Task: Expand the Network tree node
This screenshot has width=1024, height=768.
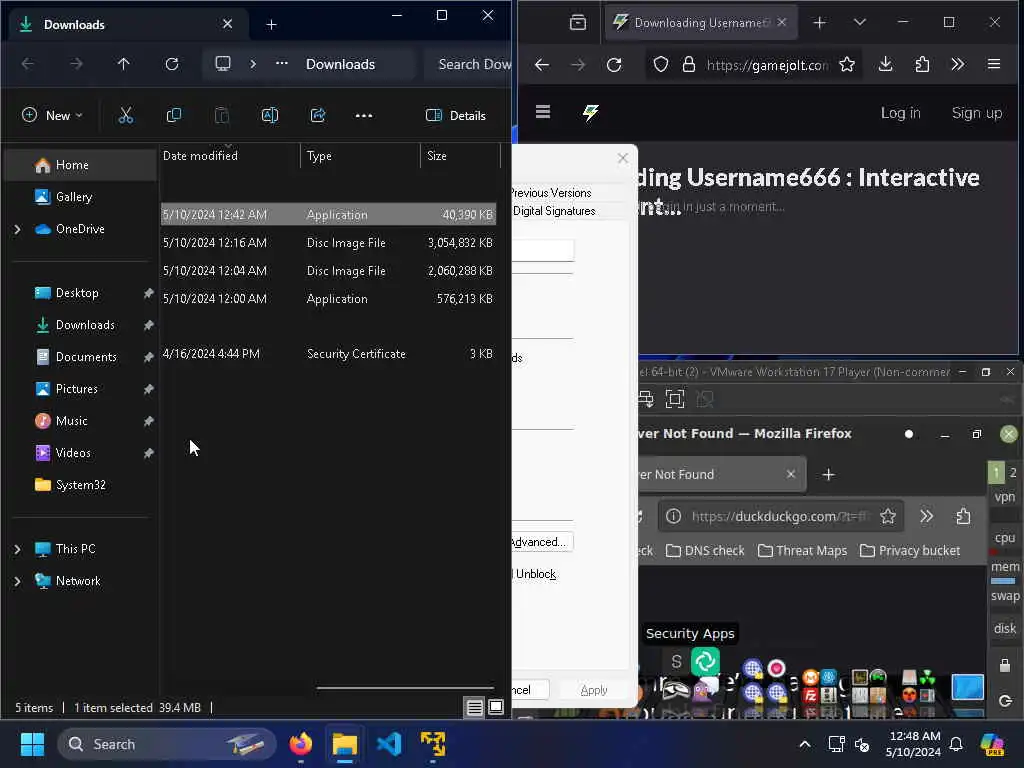Action: pos(18,581)
